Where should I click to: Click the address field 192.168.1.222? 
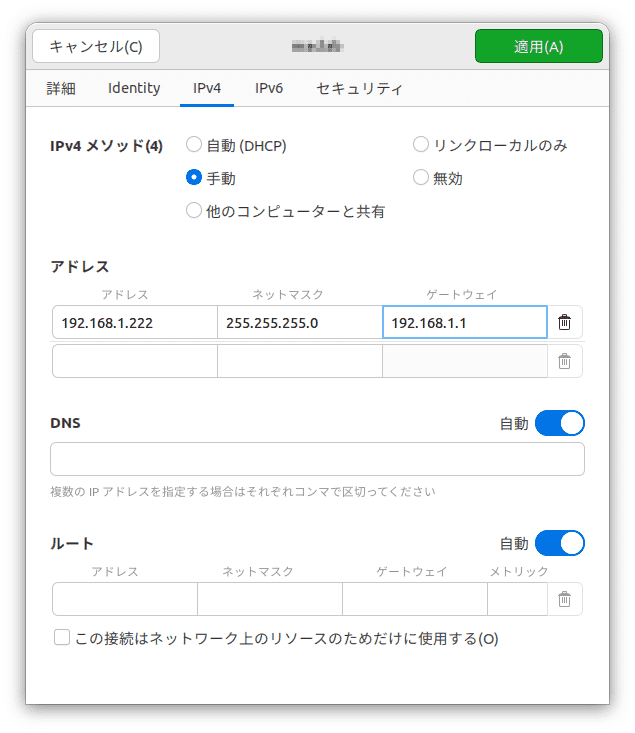pyautogui.click(x=135, y=323)
